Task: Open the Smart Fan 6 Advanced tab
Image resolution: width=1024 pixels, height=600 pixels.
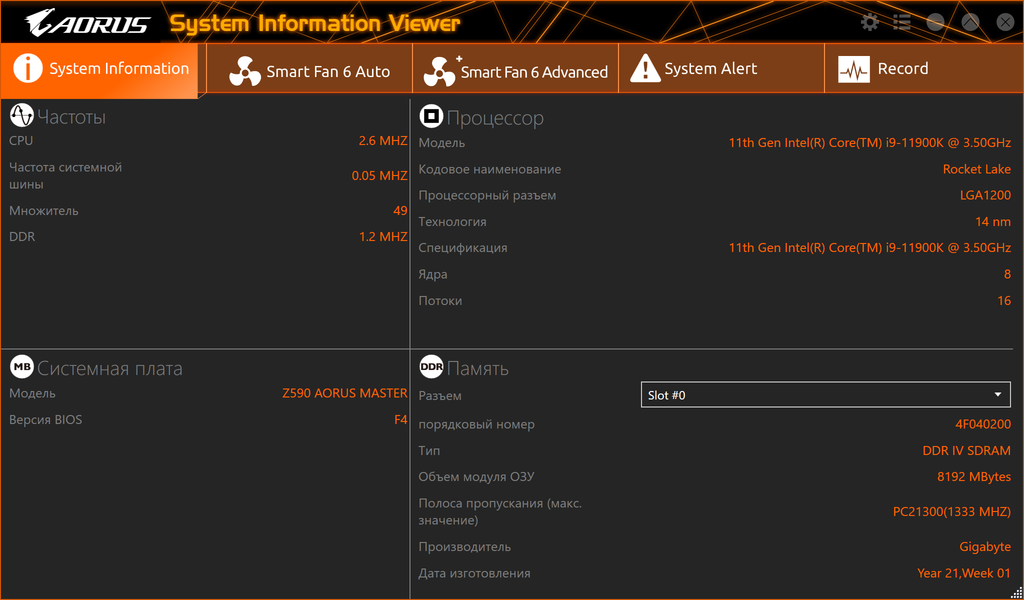Action: (516, 69)
